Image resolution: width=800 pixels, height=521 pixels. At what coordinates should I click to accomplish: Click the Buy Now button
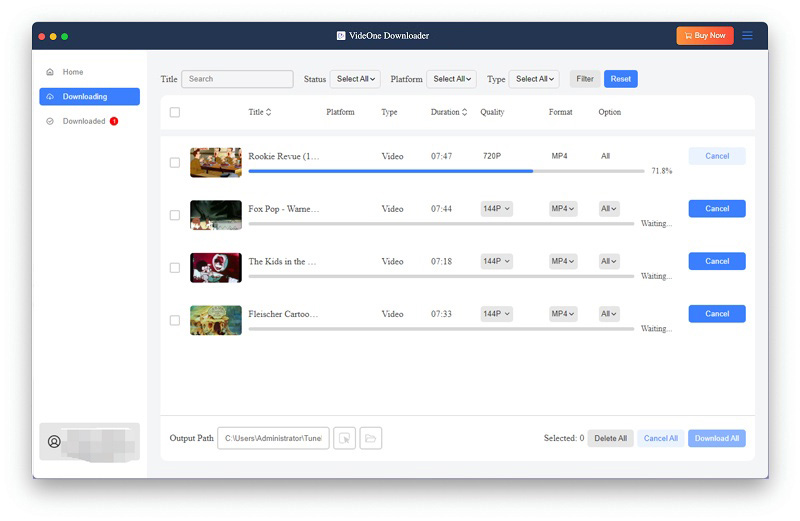(704, 35)
